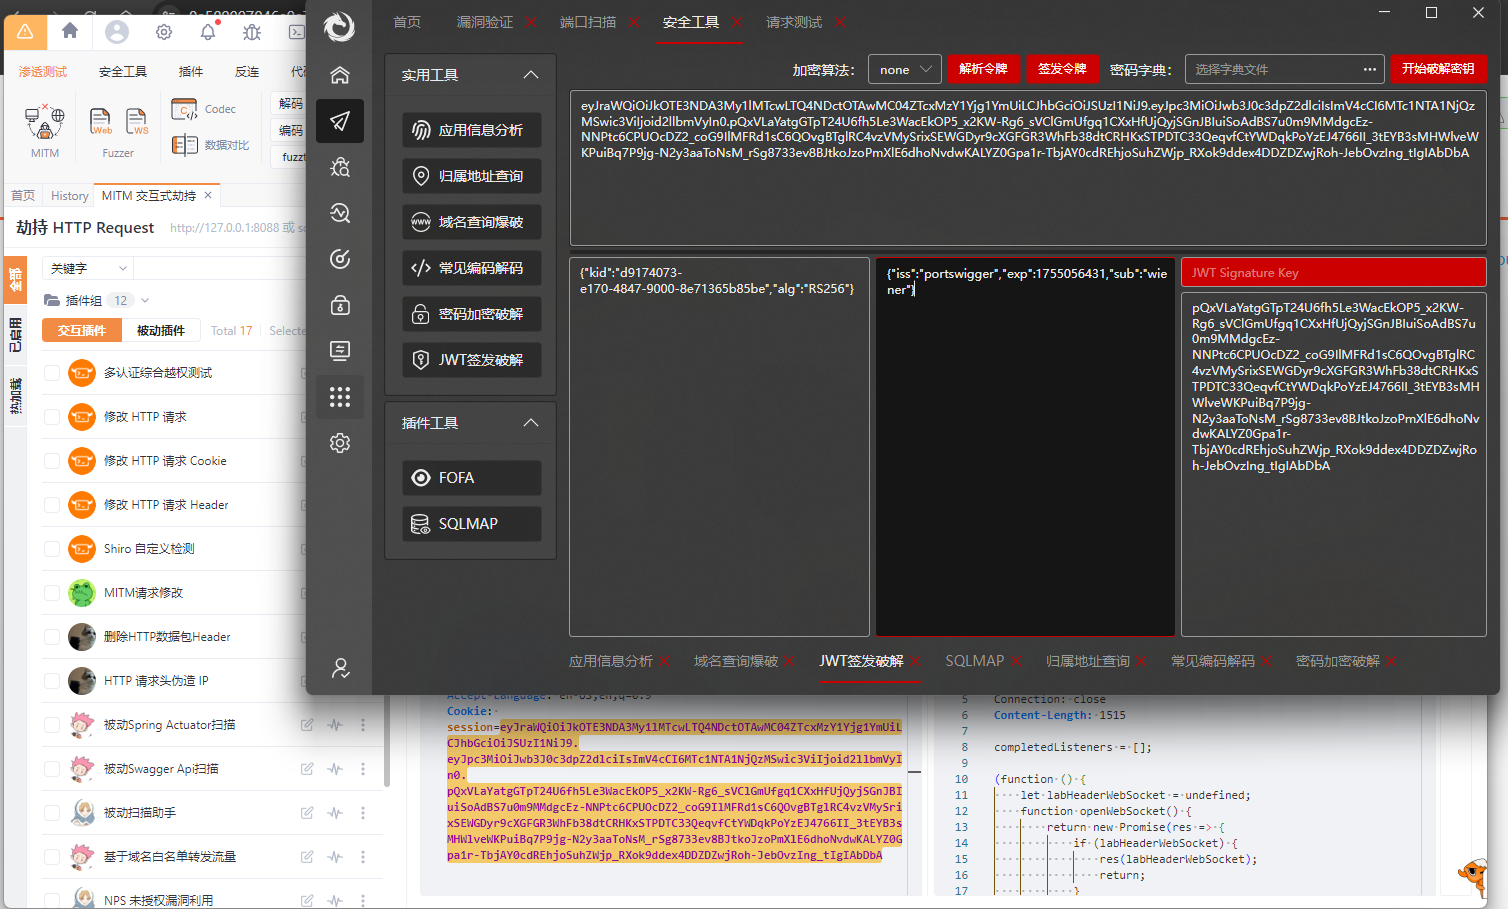
Task: Open the 加密算法 none dropdown
Action: (903, 68)
